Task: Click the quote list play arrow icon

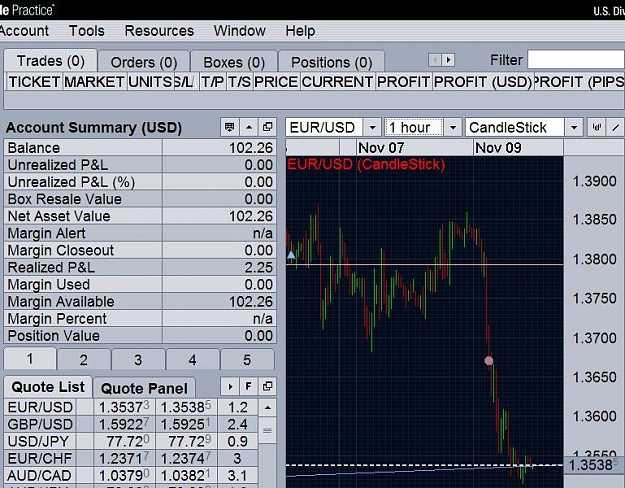Action: click(230, 386)
